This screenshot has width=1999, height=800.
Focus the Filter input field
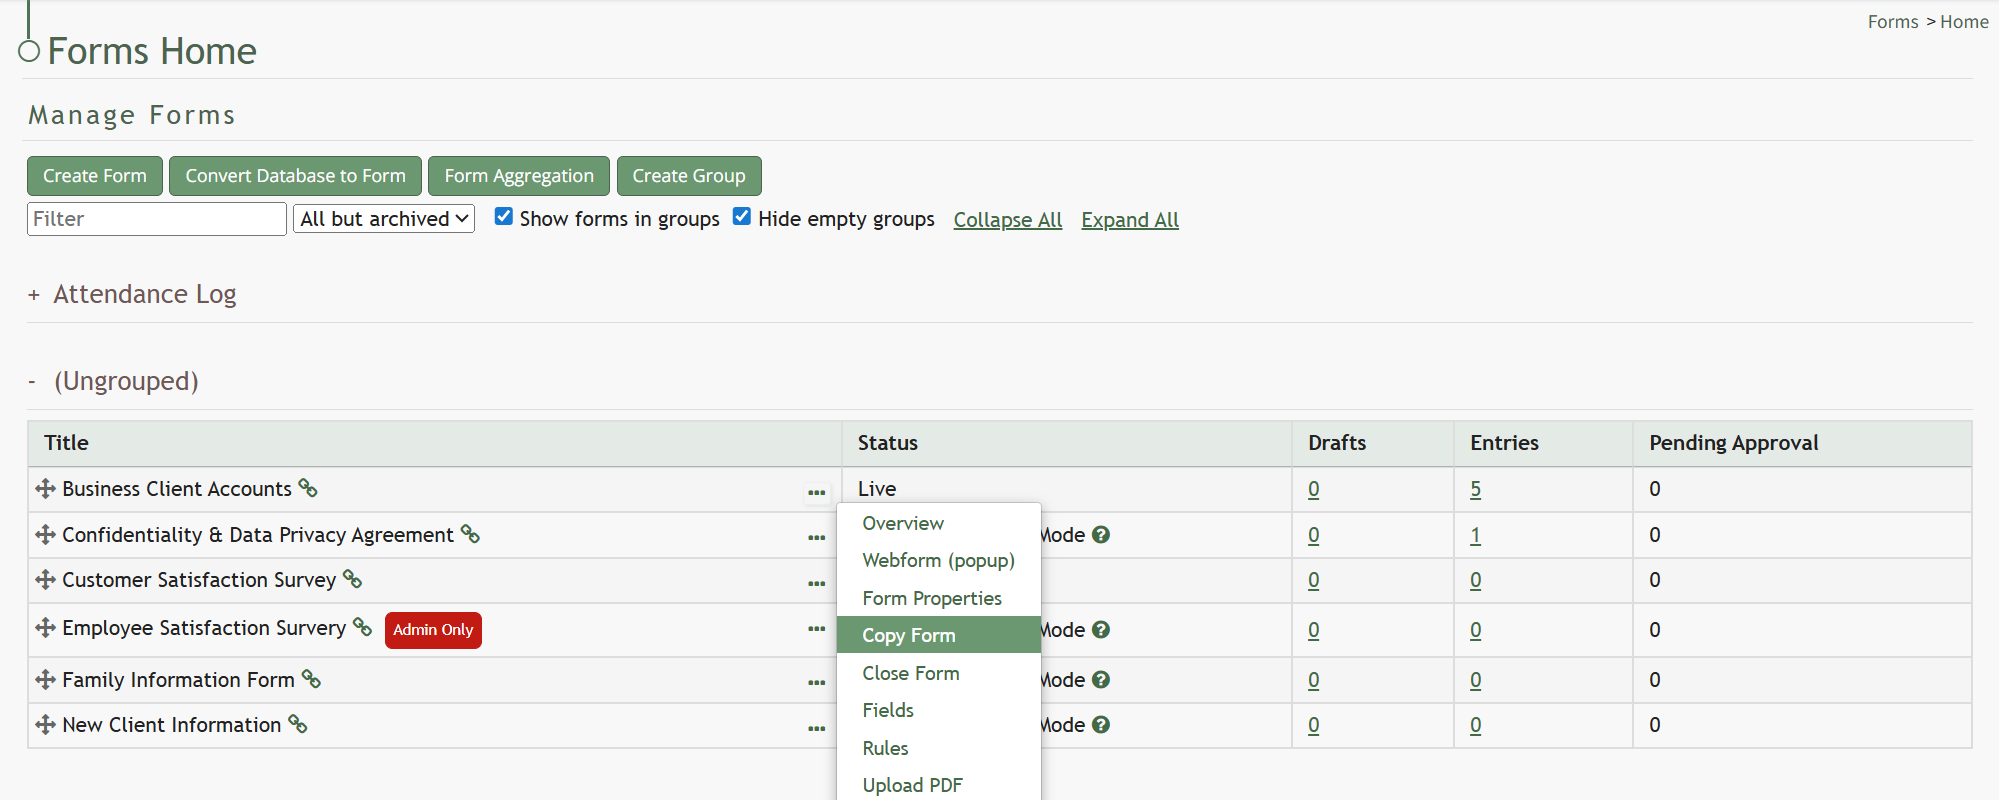click(157, 219)
